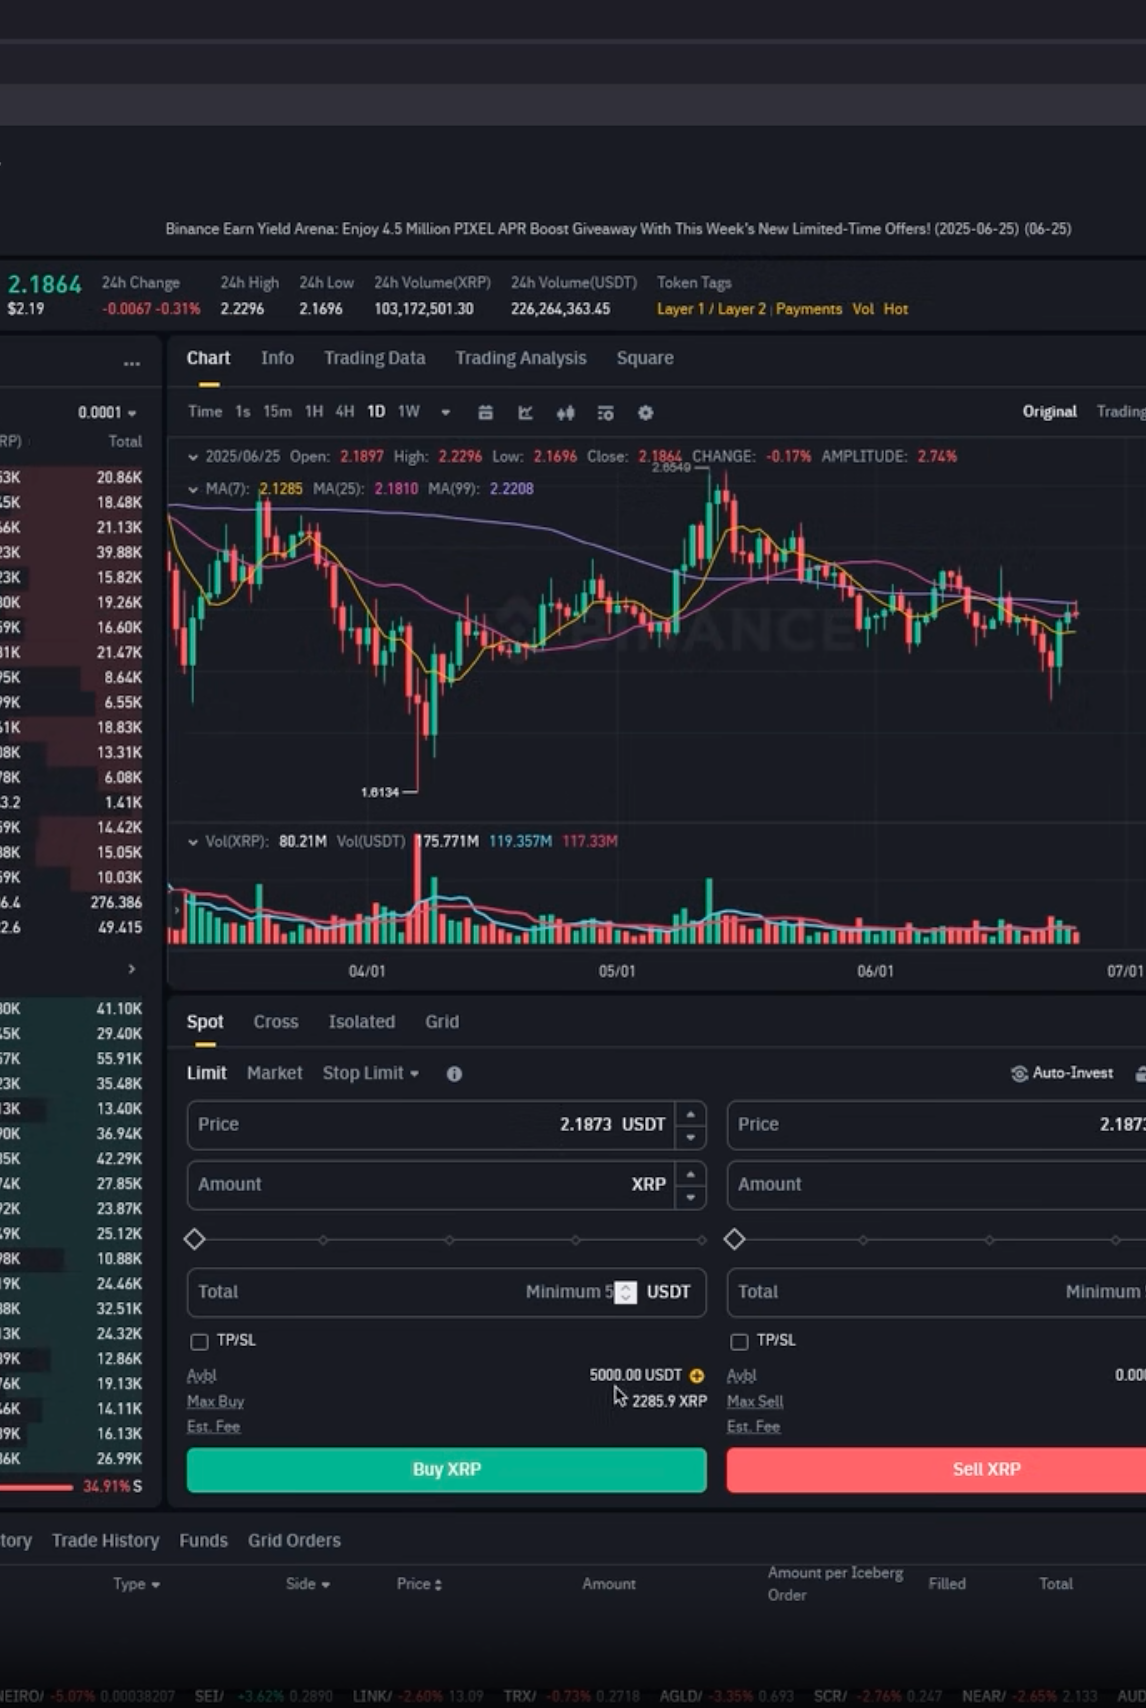1146x1708 pixels.
Task: Click the order type info icon
Action: pos(454,1073)
